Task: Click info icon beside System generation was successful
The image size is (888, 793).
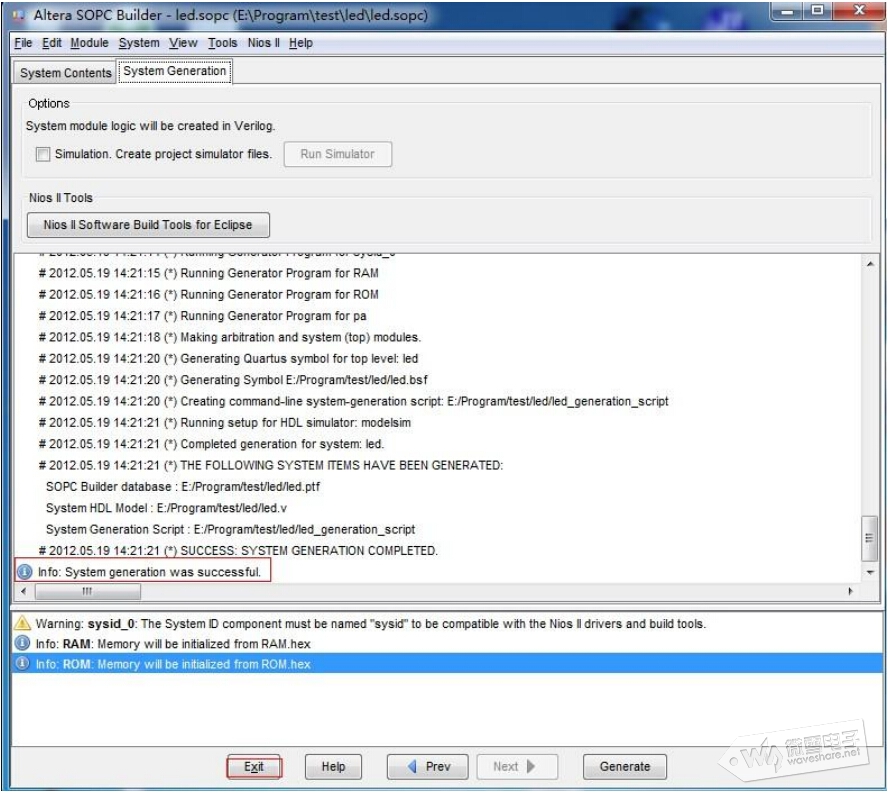Action: (x=24, y=572)
